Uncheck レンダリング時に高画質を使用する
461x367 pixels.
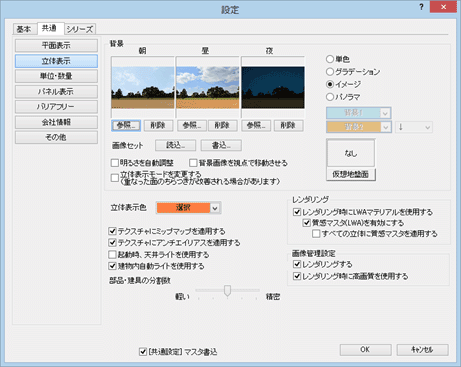click(297, 276)
